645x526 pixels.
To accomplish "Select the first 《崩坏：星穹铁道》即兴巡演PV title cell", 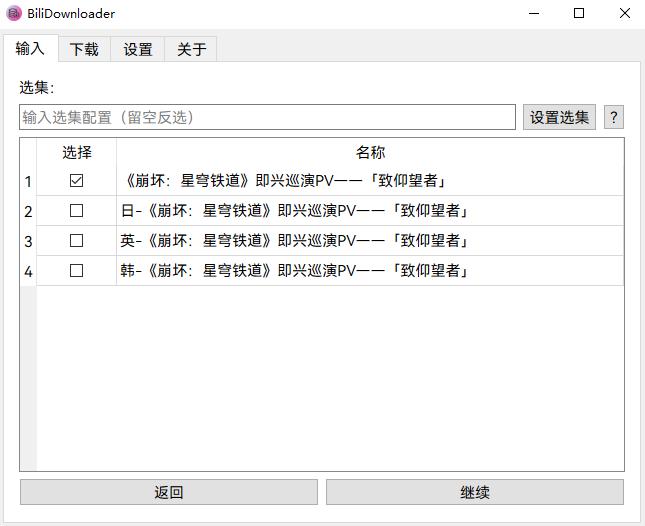I will coord(370,181).
